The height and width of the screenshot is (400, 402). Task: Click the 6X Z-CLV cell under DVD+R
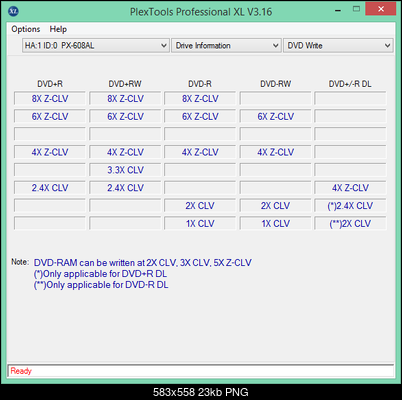pos(50,116)
